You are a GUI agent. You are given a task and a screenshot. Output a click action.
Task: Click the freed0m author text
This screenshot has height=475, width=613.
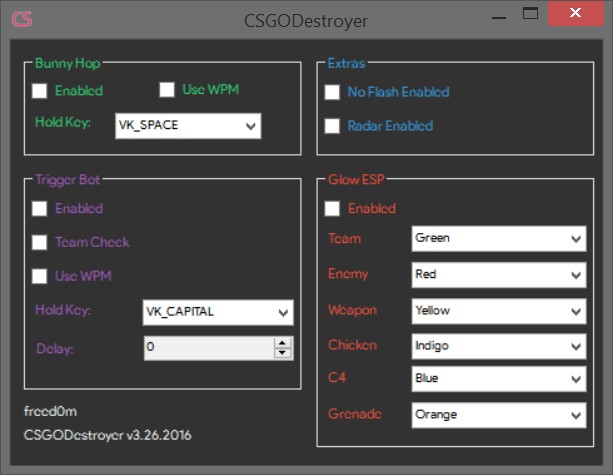(x=50, y=411)
